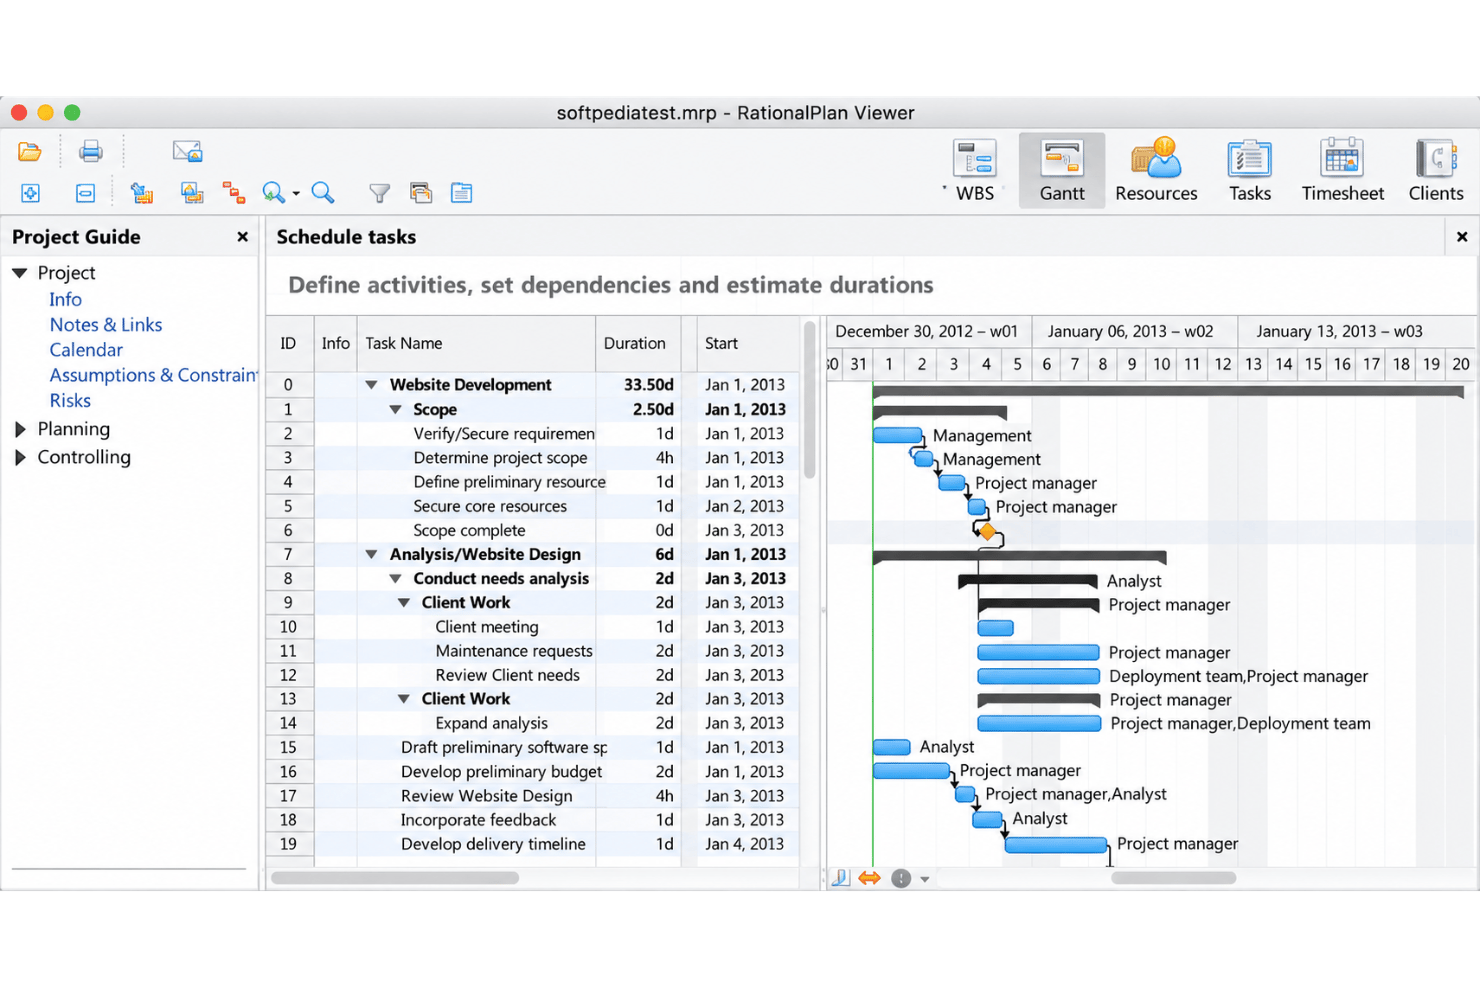This screenshot has height=987, width=1480.
Task: Close the Project Guide panel
Action: point(242,237)
